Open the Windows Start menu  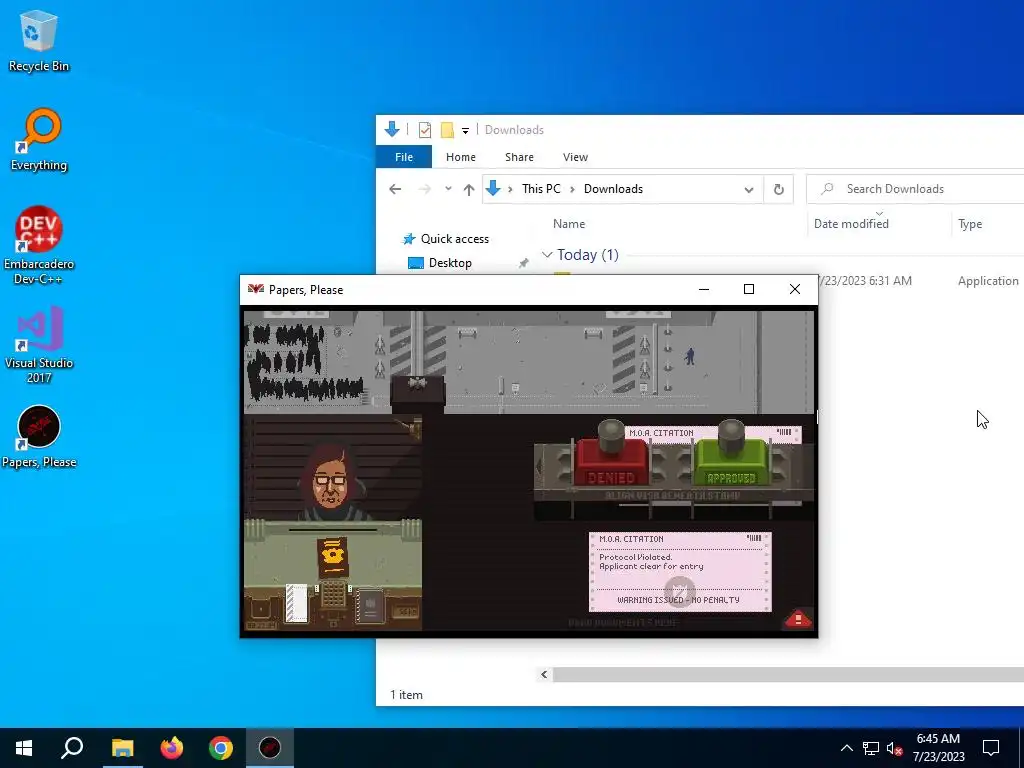coord(24,748)
